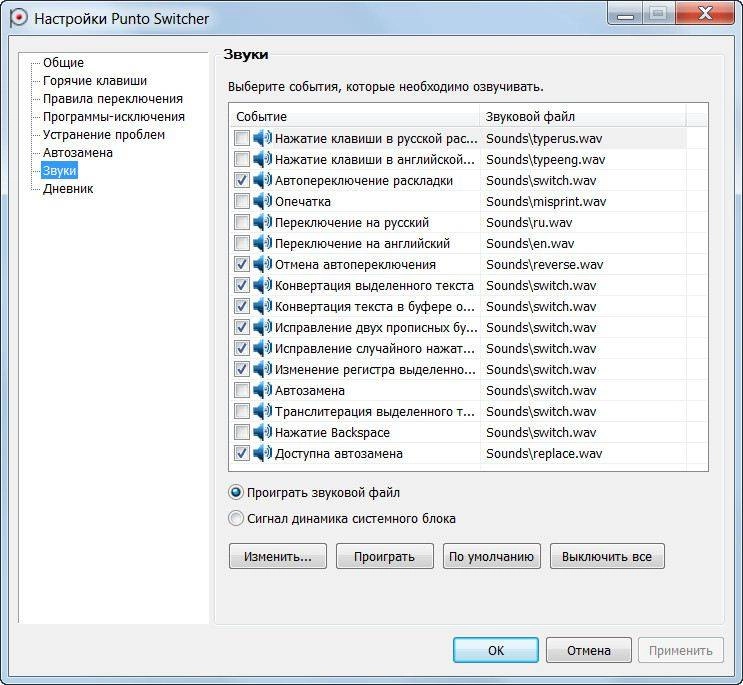This screenshot has height=685, width=743.
Task: Click speaker icon for Переключение на английский
Action: pyautogui.click(x=263, y=243)
